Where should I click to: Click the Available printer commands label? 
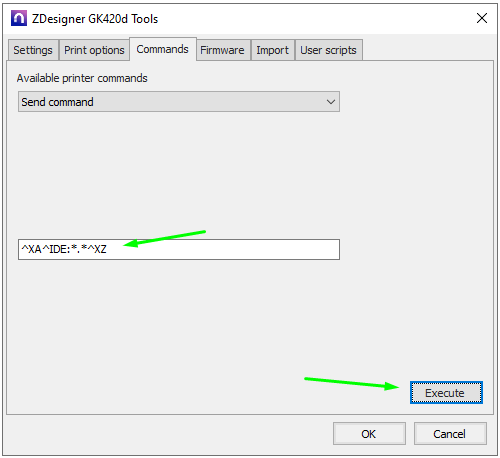[x=82, y=78]
